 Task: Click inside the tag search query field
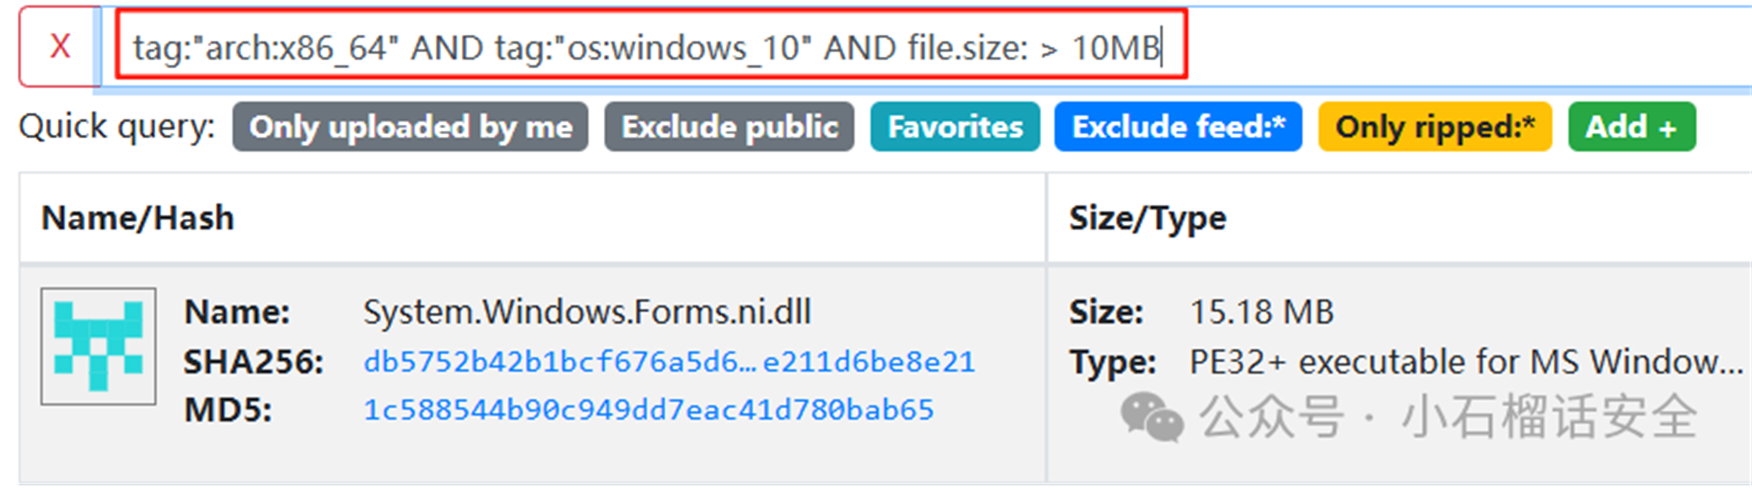click(x=650, y=47)
